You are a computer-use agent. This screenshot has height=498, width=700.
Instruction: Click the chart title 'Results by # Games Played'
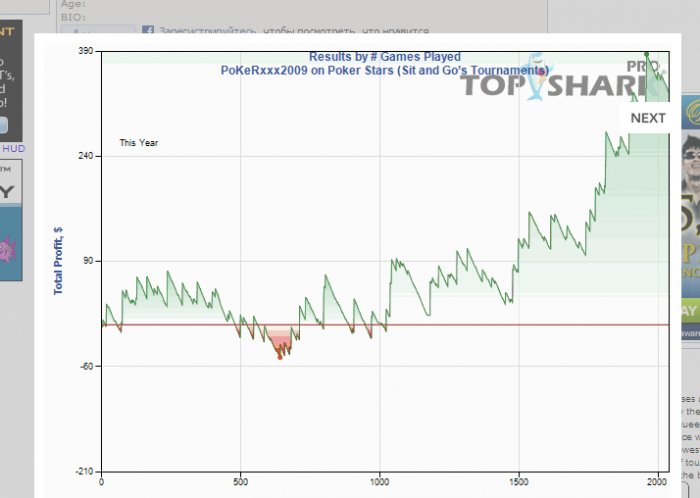385,57
